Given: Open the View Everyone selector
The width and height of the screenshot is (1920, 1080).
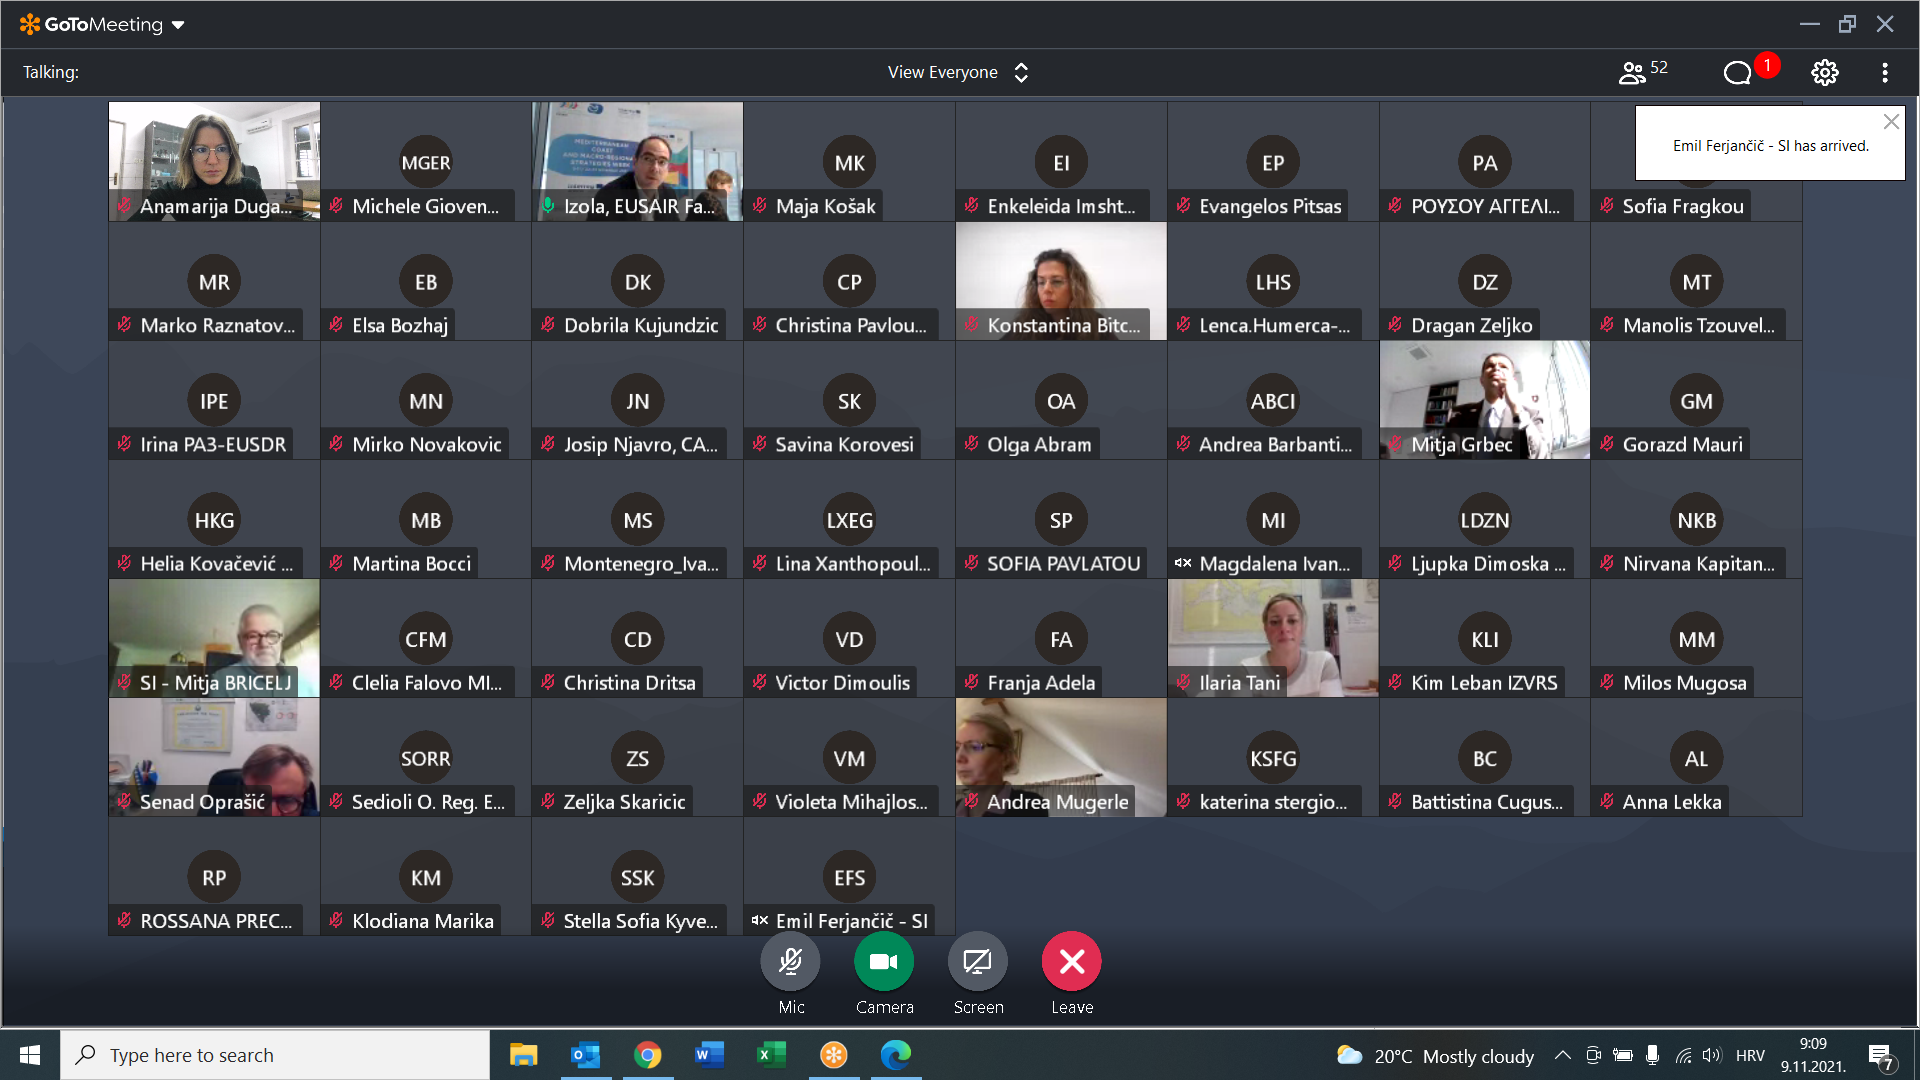Looking at the screenshot, I should coord(957,72).
